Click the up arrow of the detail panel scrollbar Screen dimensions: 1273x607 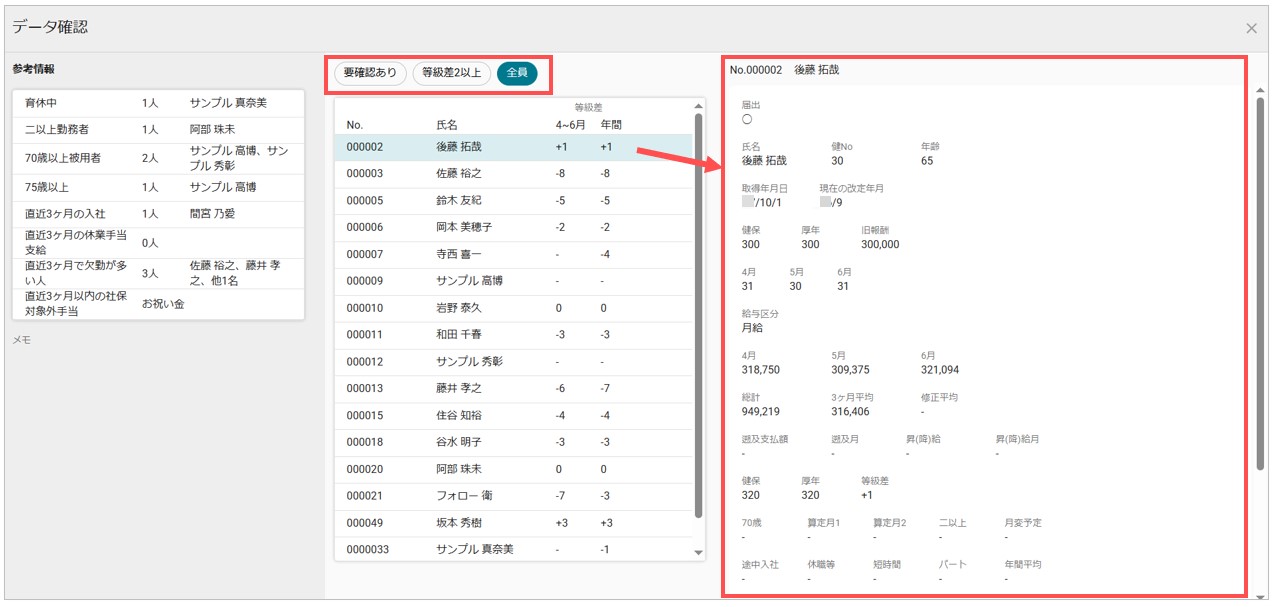pyautogui.click(x=1261, y=90)
